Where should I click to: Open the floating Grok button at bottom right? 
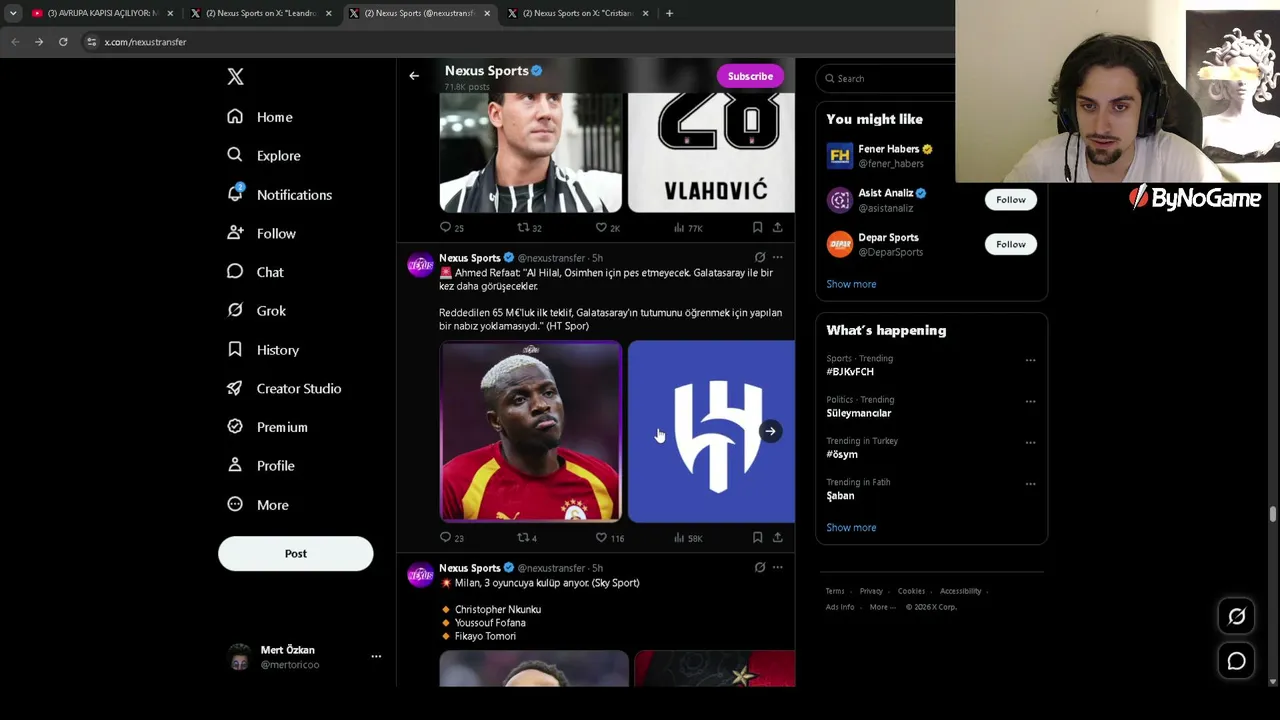1237,617
